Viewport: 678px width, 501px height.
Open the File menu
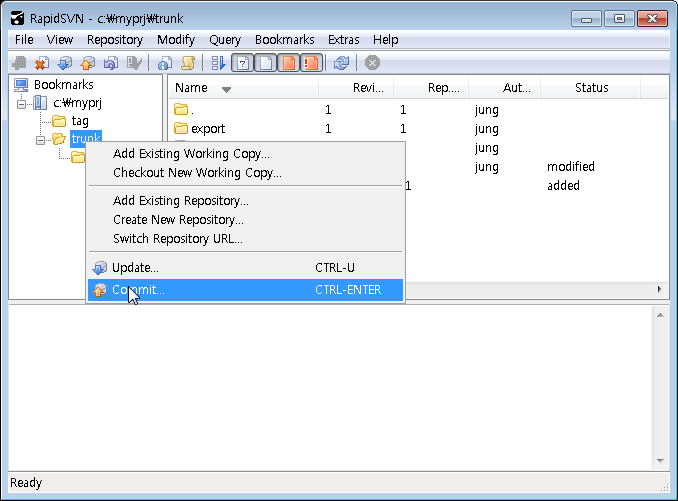[24, 40]
